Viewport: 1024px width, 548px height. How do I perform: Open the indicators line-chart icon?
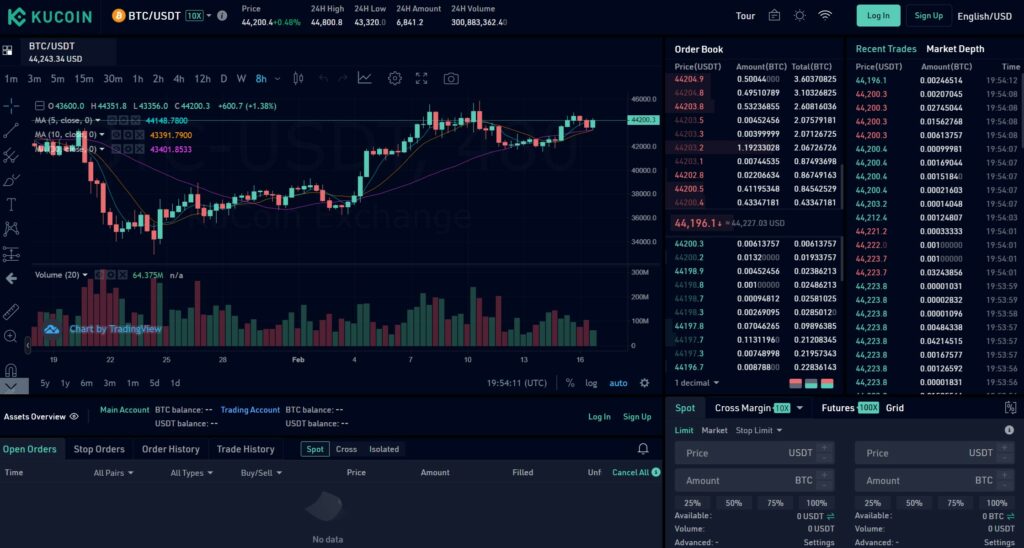tap(365, 79)
